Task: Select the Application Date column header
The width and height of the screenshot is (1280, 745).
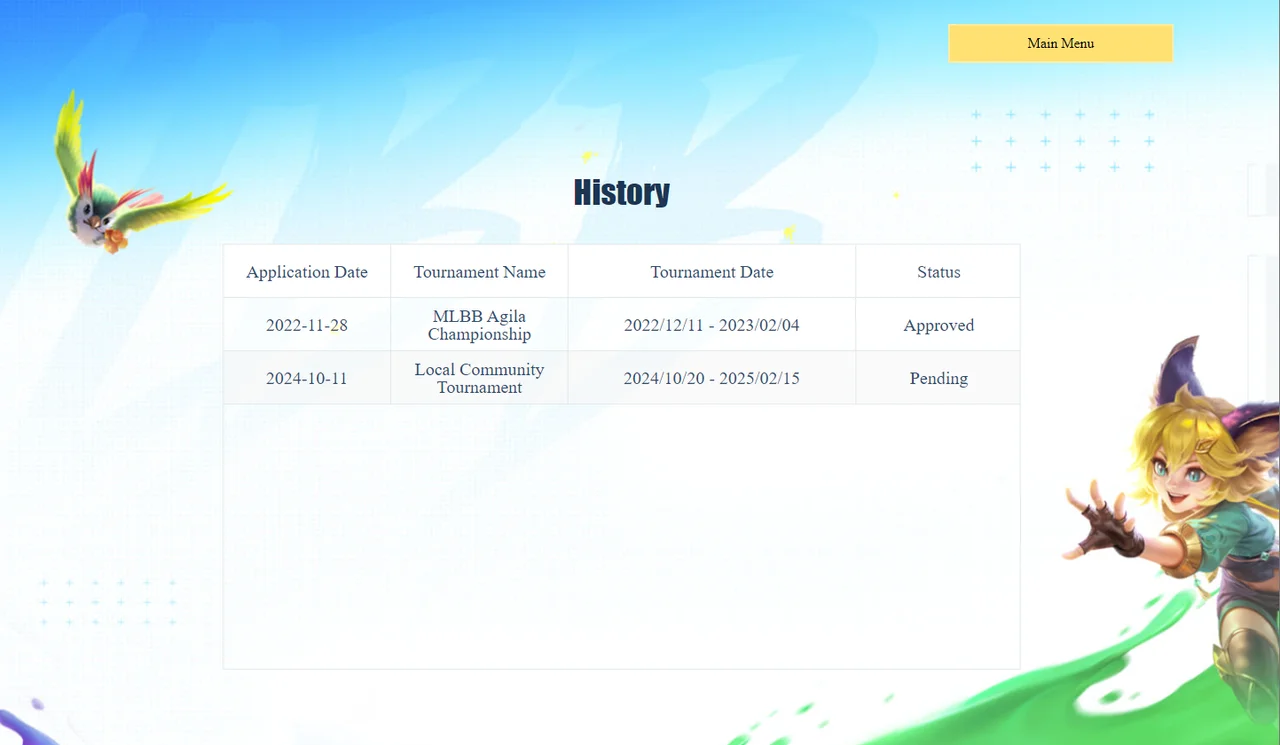Action: pyautogui.click(x=307, y=271)
